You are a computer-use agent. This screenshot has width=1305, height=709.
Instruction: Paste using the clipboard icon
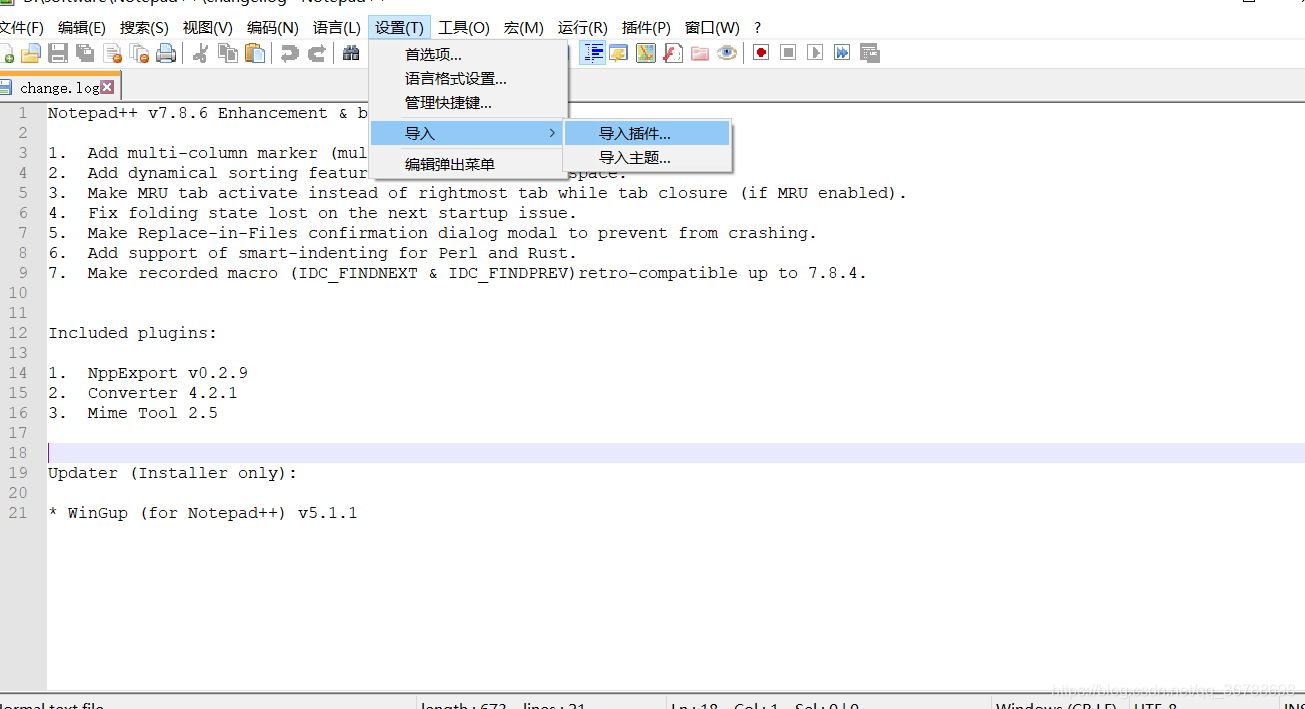(255, 53)
